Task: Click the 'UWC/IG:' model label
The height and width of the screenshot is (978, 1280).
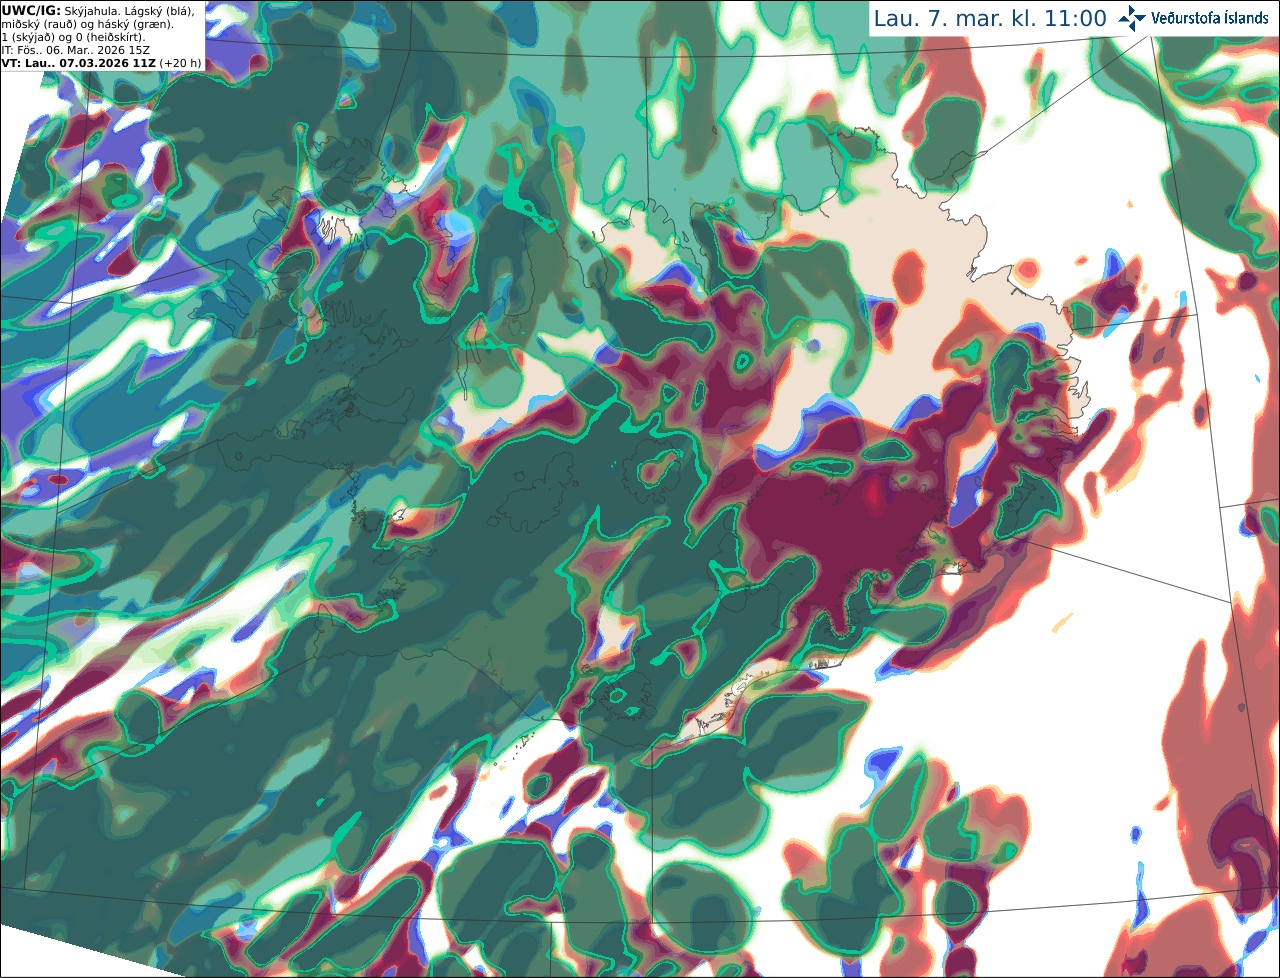Action: tap(31, 10)
